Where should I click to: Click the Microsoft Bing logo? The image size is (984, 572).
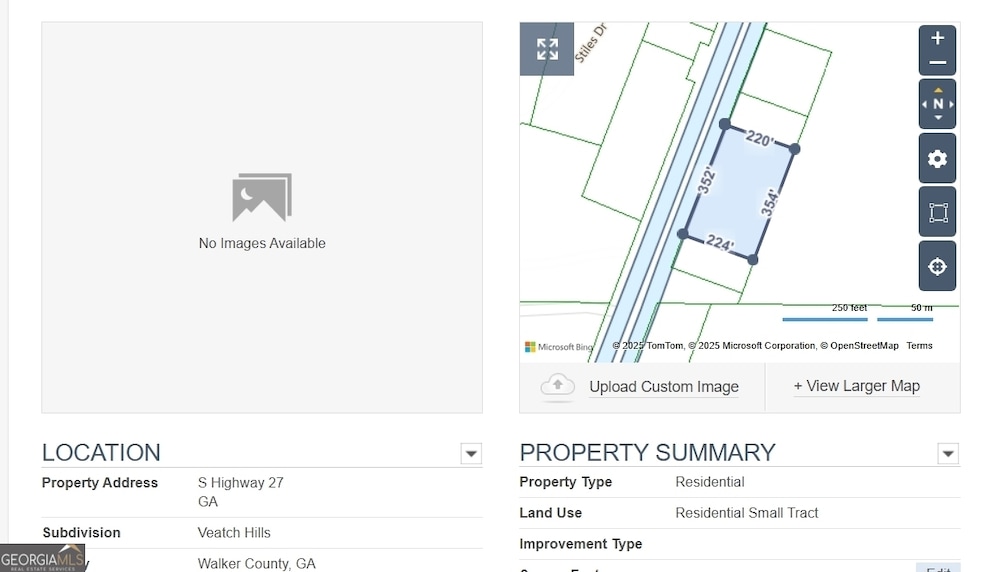coord(558,347)
